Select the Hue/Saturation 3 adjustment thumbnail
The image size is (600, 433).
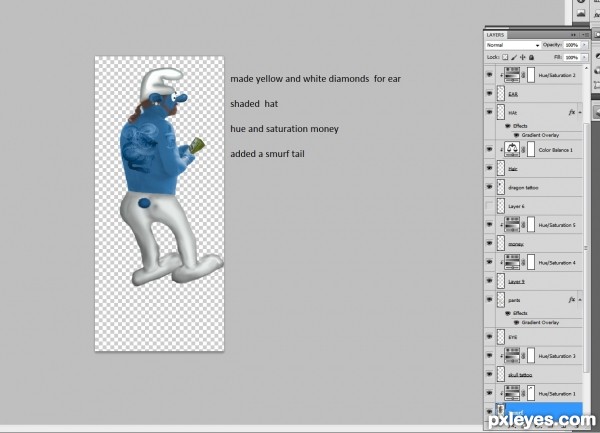(512, 356)
